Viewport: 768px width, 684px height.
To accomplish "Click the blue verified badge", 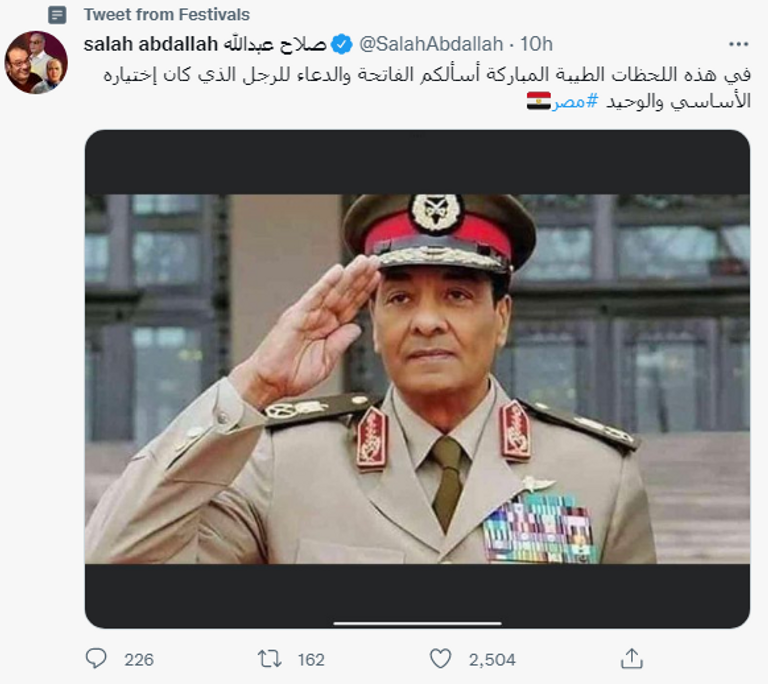I will pyautogui.click(x=341, y=45).
